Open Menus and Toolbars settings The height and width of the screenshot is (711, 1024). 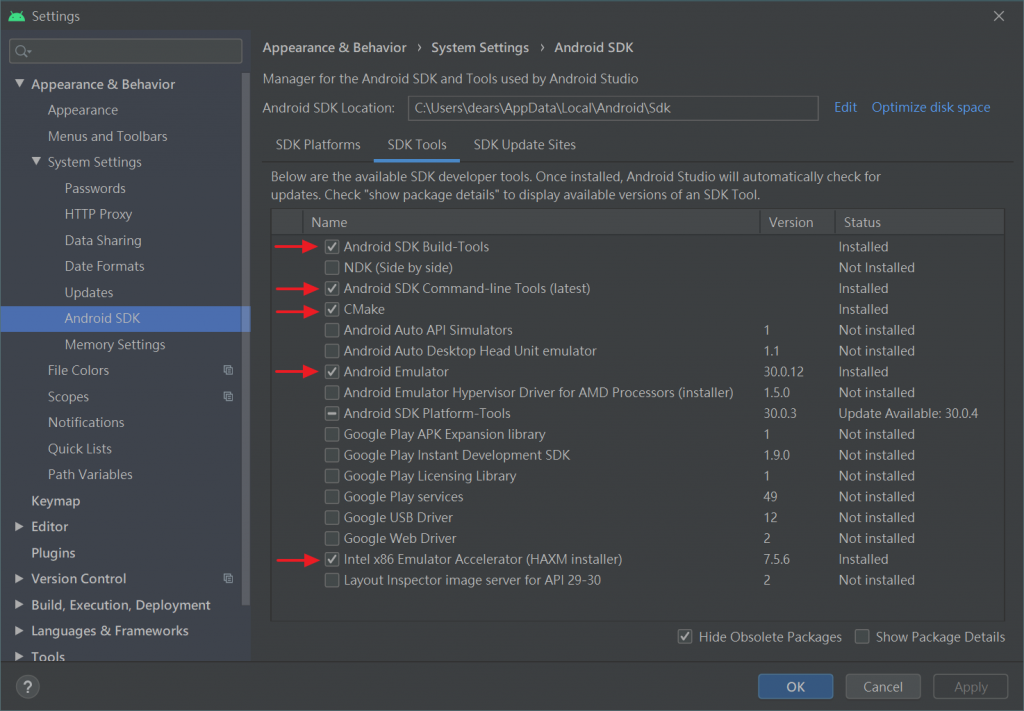click(x=108, y=136)
